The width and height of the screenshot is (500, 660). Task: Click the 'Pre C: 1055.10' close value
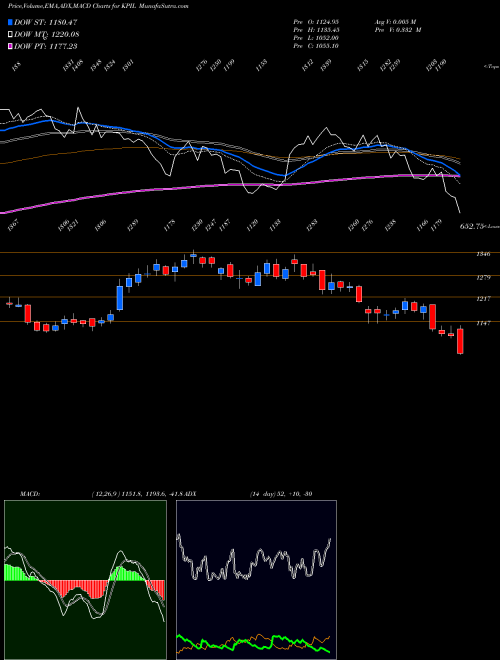[316, 46]
